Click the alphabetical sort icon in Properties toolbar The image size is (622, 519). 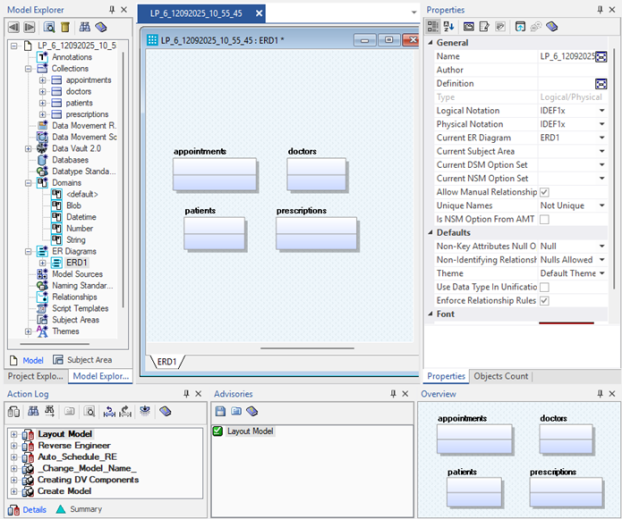449,27
